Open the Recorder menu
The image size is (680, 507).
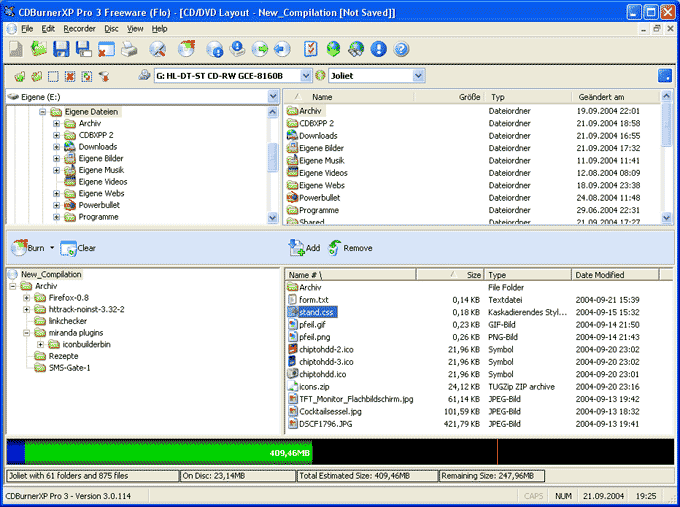[79, 29]
